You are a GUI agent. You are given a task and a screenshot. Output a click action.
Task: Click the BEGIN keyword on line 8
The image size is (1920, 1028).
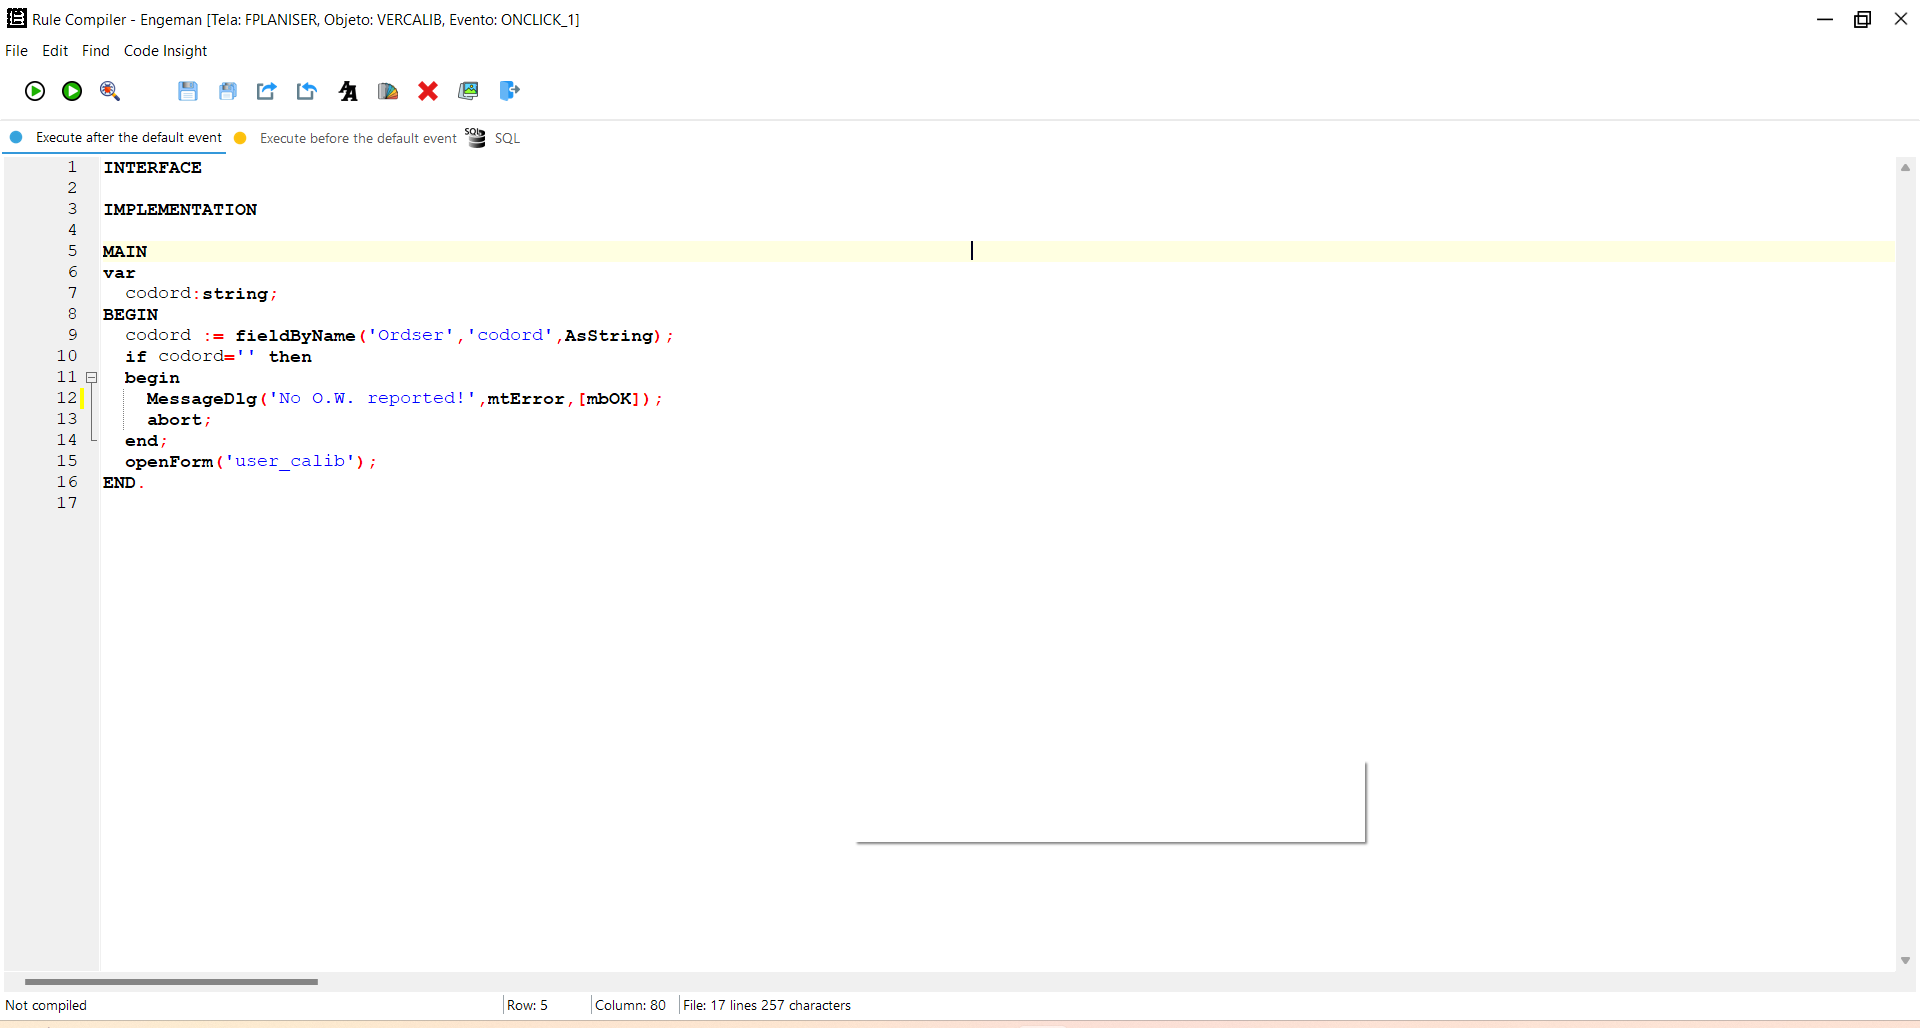click(130, 315)
